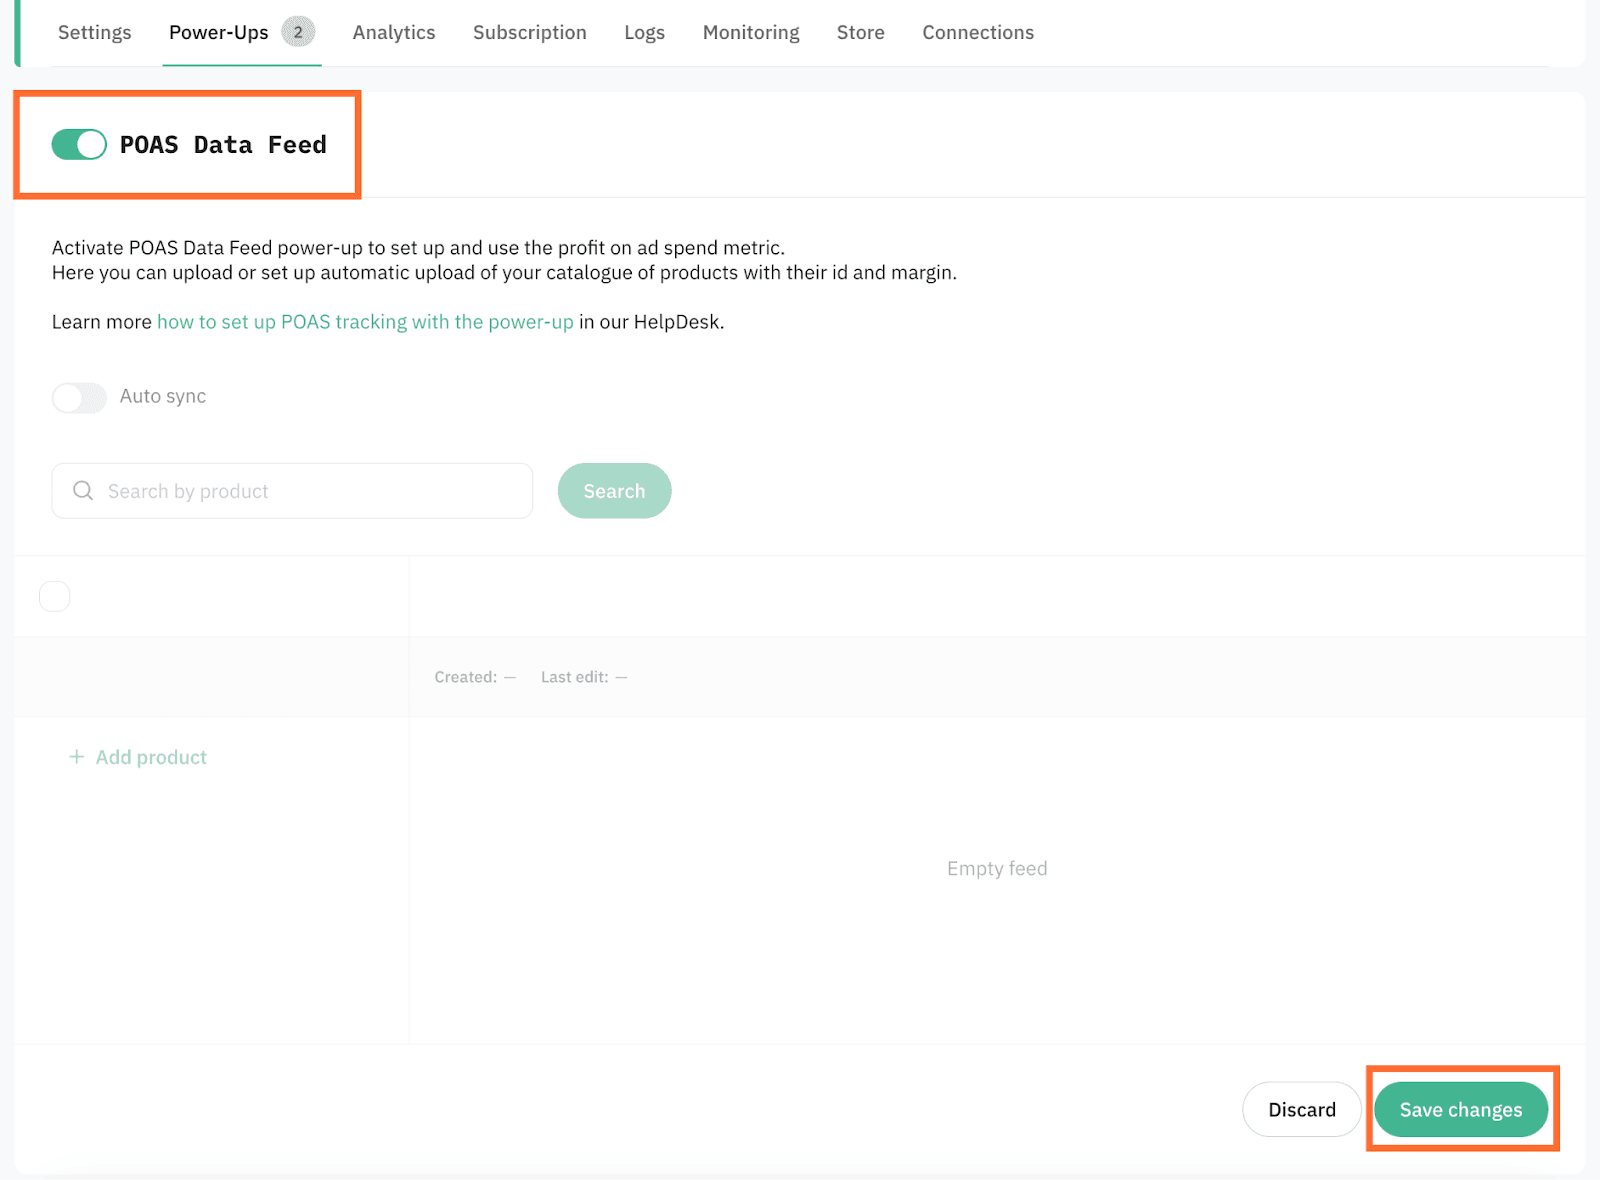Image resolution: width=1600 pixels, height=1180 pixels.
Task: Save changes to the POAS feed
Action: [x=1461, y=1109]
